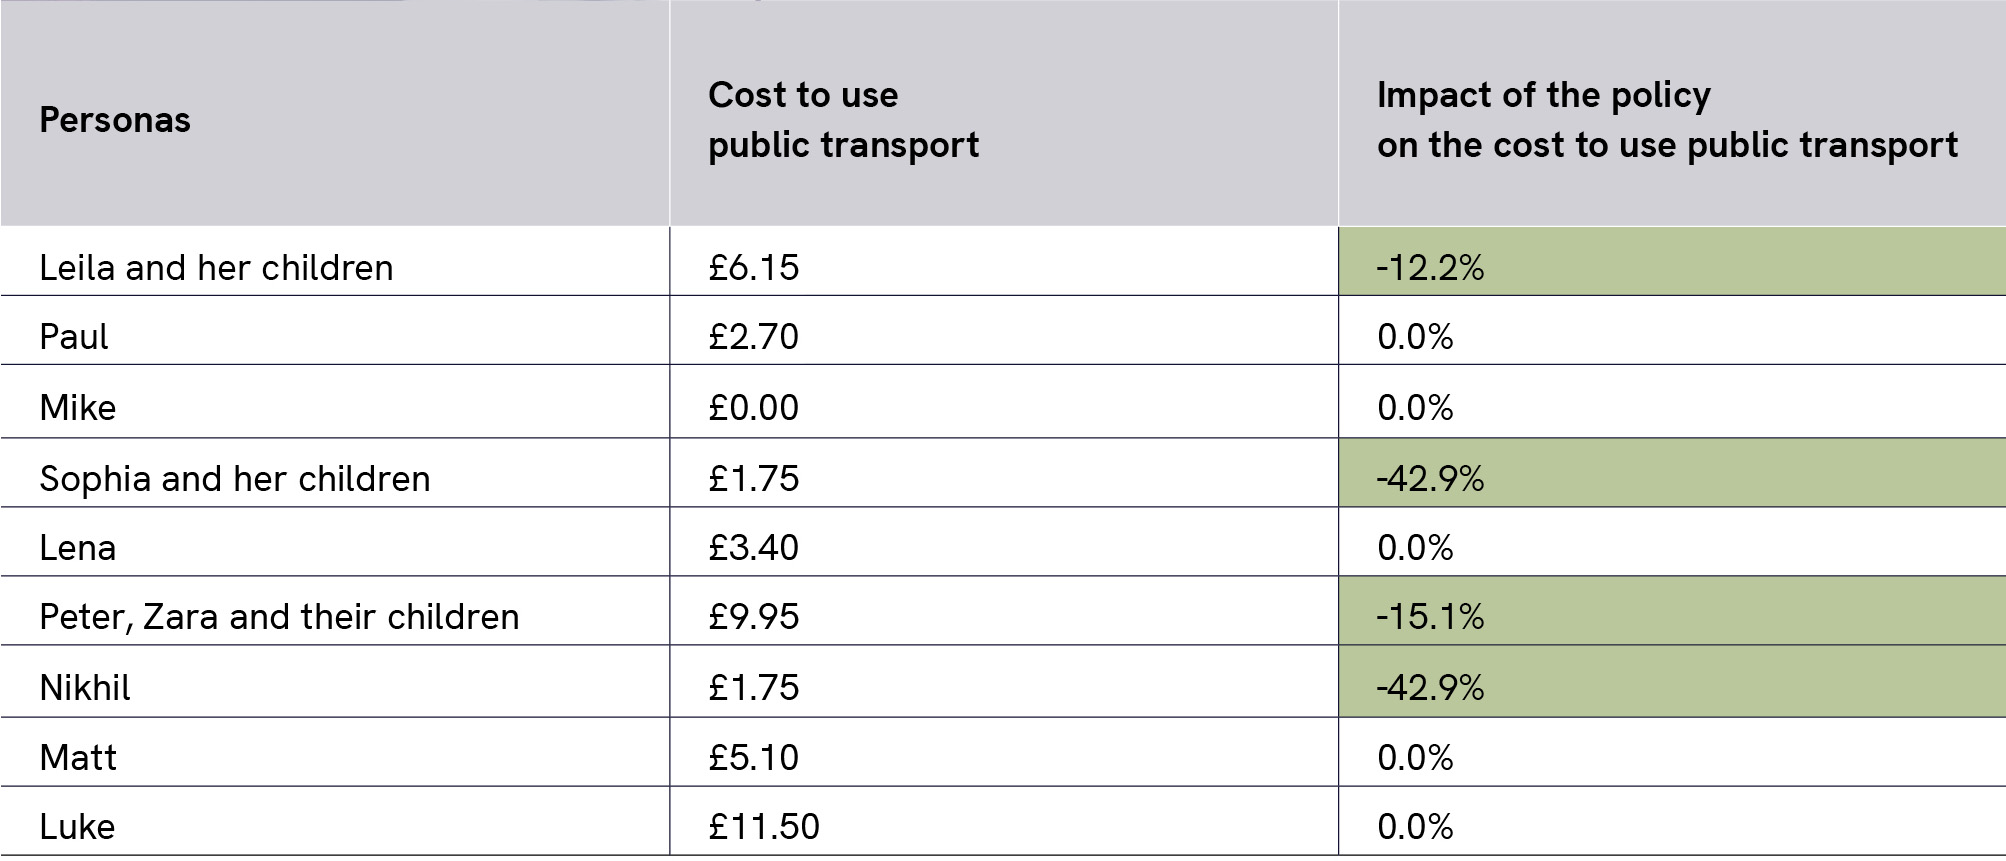
Task: Click the £11.50 cost in Luke's row
Action: tap(764, 827)
